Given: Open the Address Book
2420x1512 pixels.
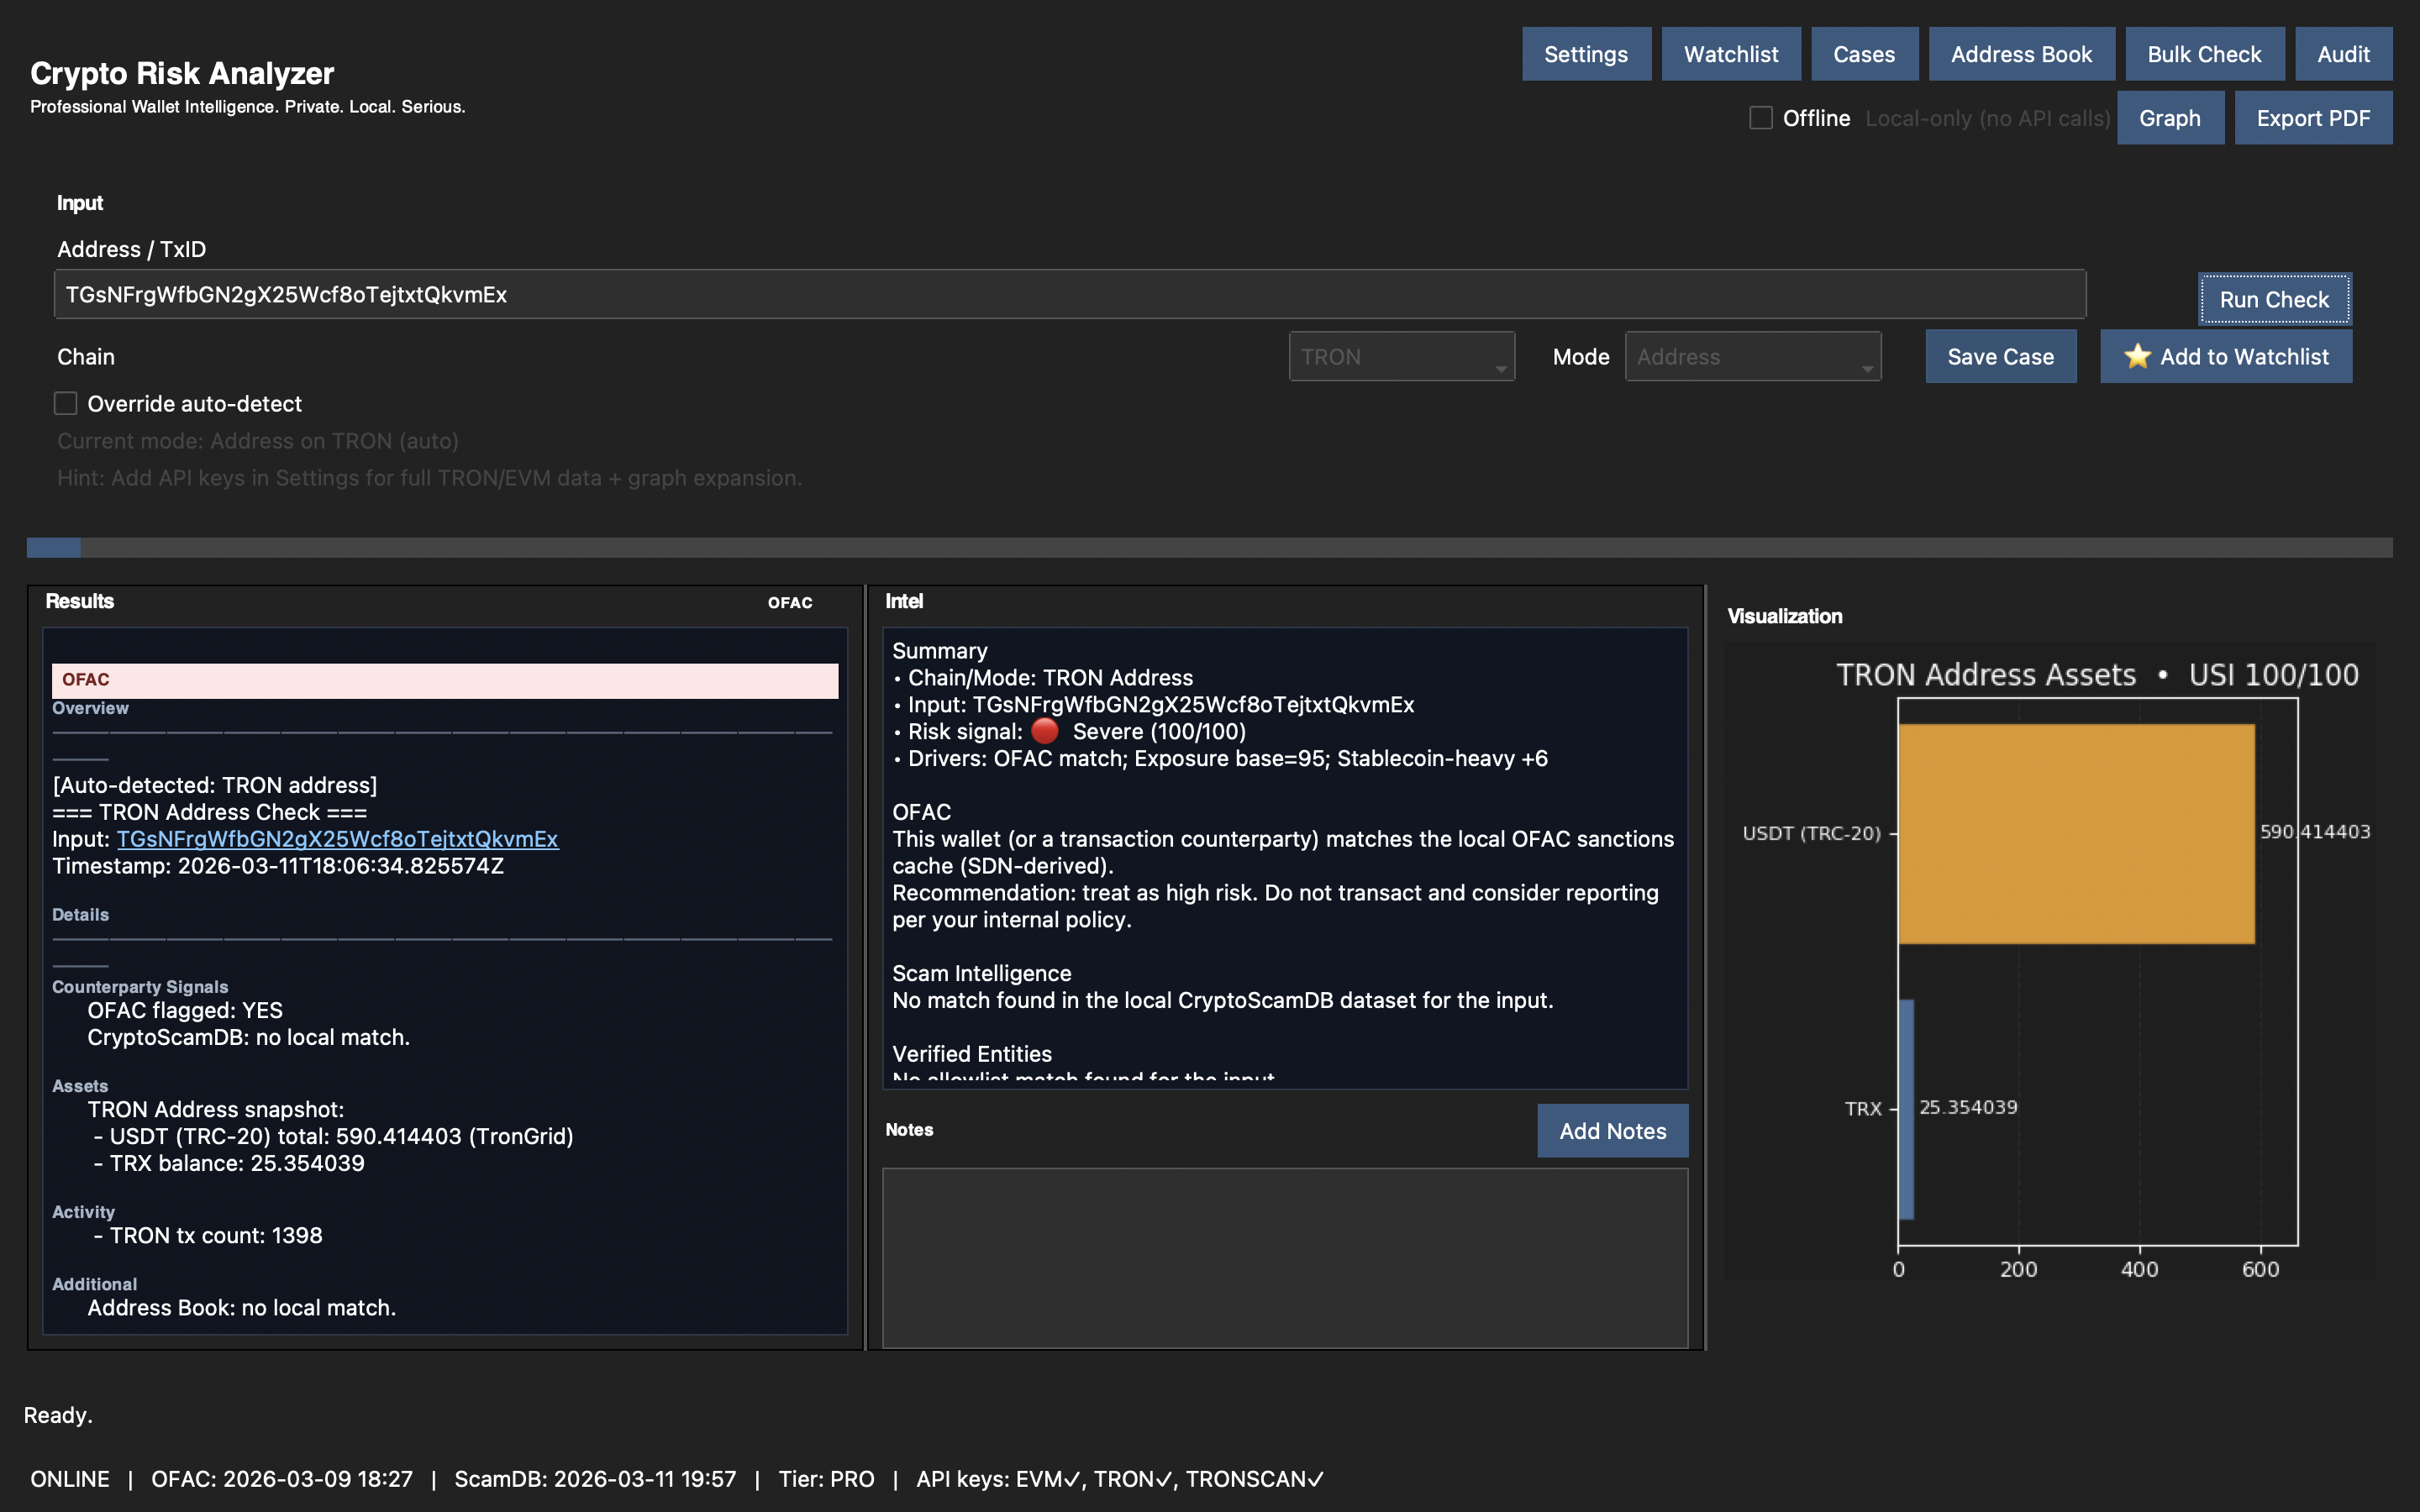Looking at the screenshot, I should click(x=2021, y=54).
